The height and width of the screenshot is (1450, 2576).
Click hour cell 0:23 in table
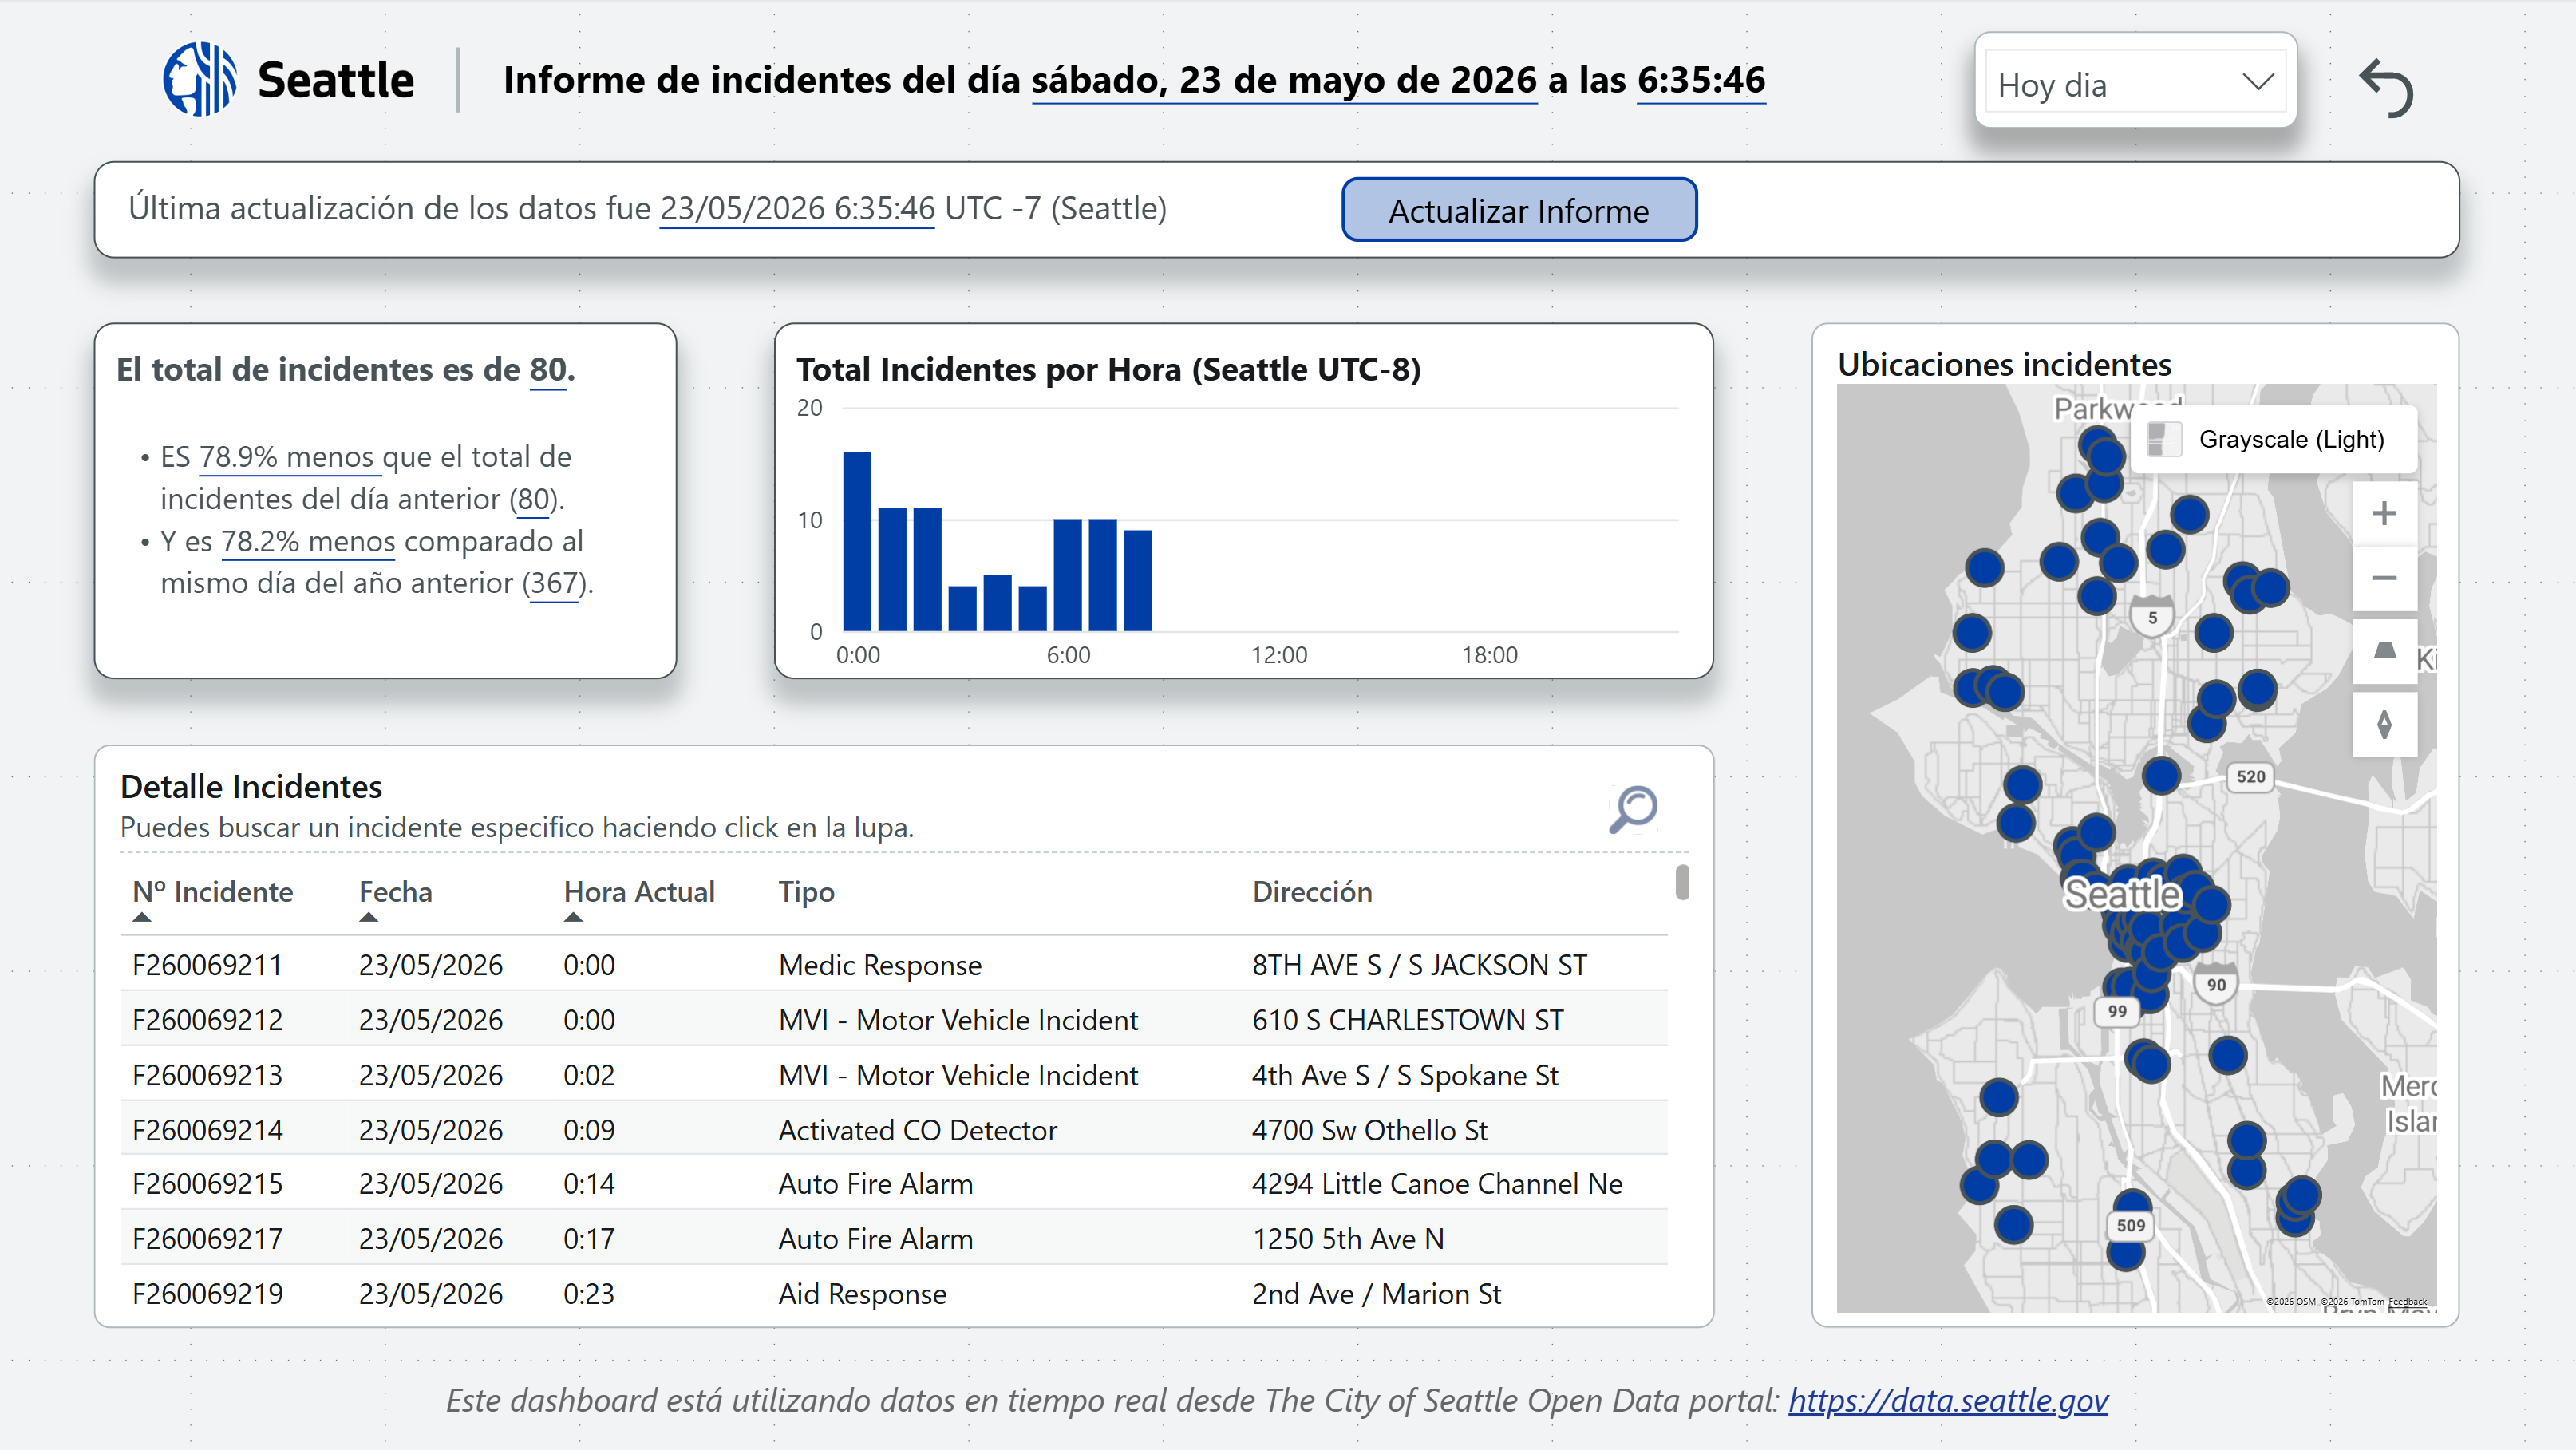(x=589, y=1294)
